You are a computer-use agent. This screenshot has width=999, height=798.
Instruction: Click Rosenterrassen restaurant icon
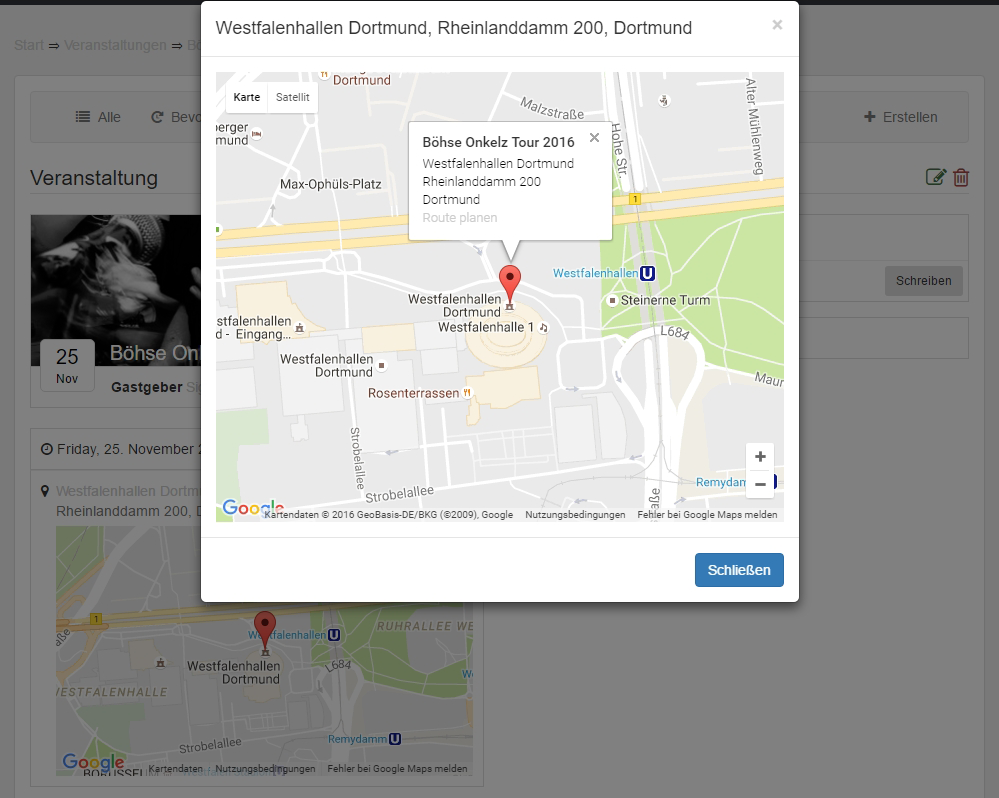pyautogui.click(x=467, y=393)
